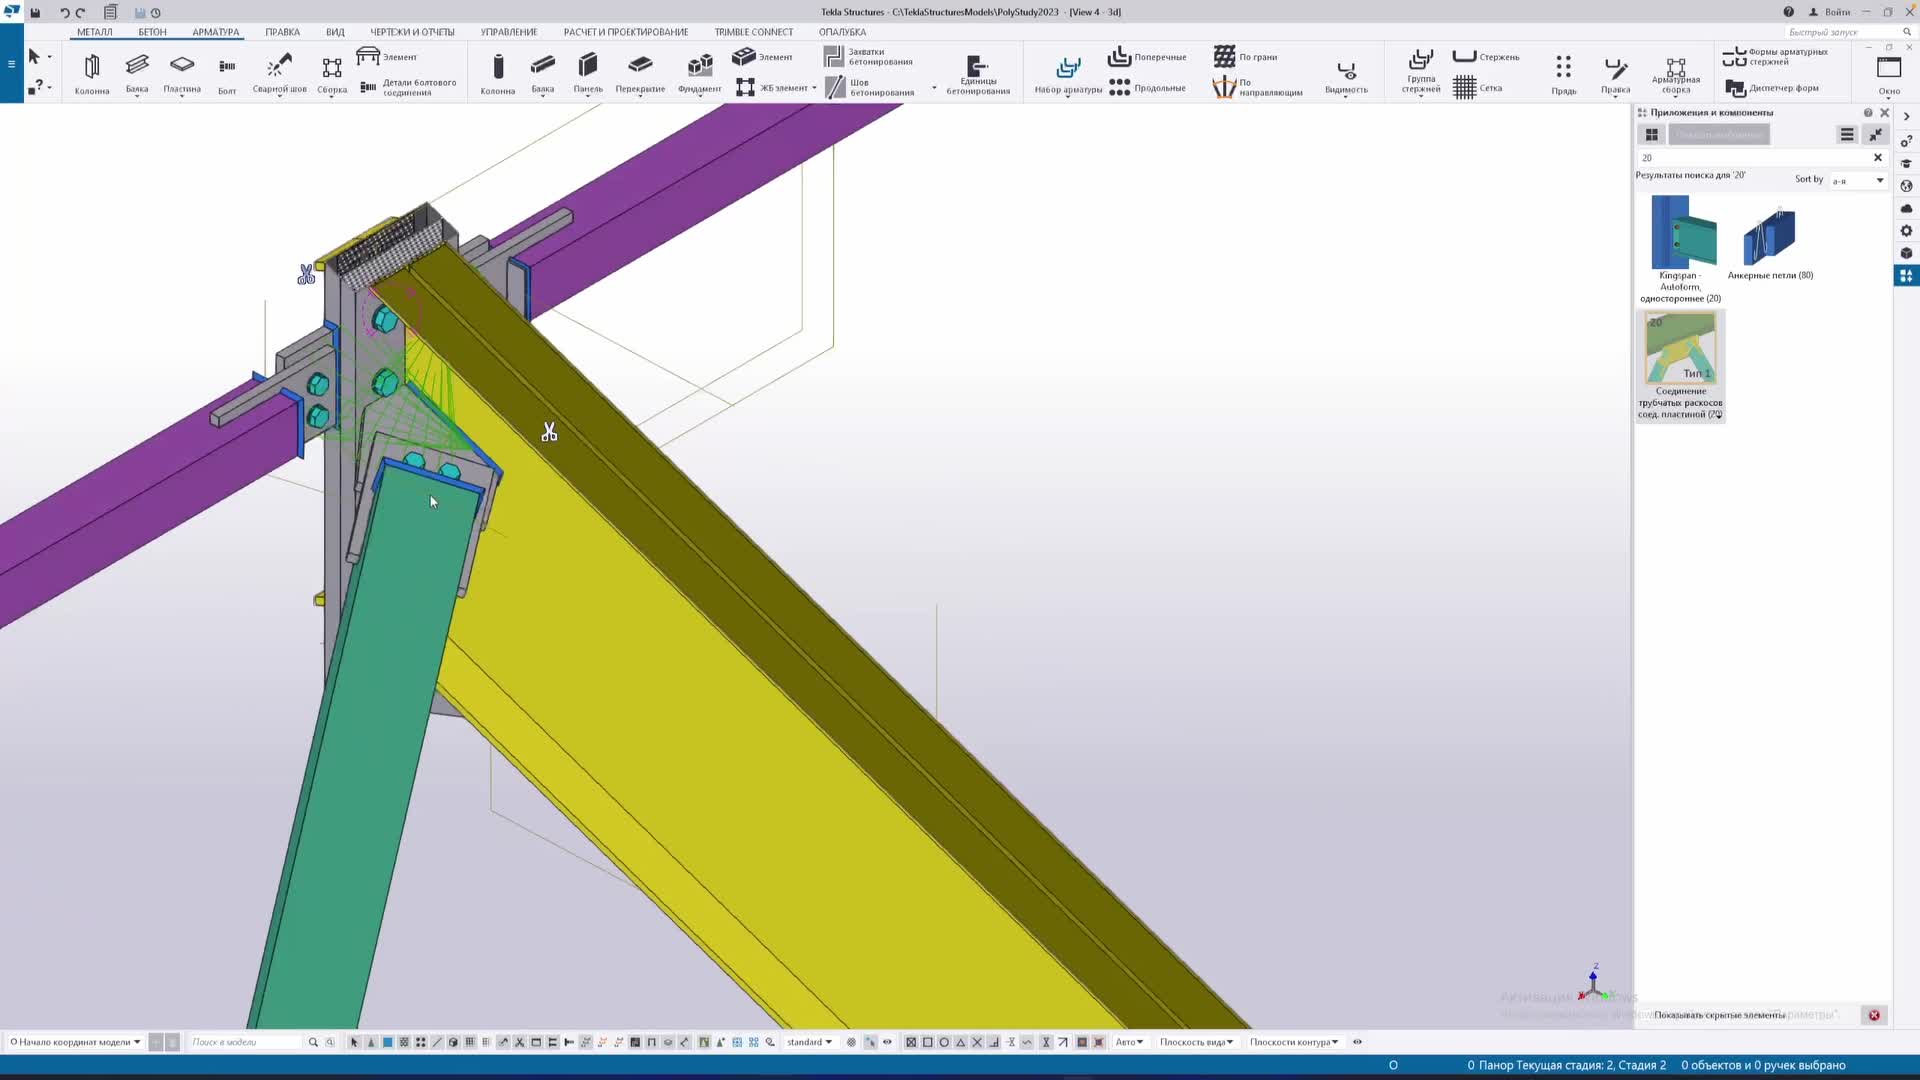Open the rebar Видимость tool
Image resolution: width=1920 pixels, height=1080 pixels.
point(1346,76)
